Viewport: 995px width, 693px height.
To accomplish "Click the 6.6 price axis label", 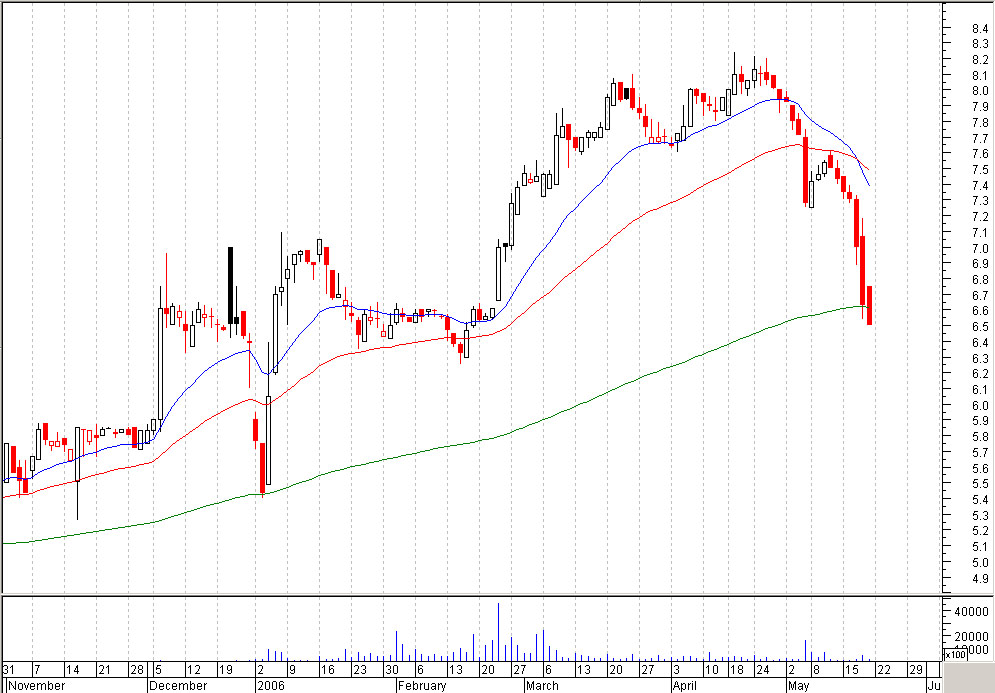I will [980, 311].
